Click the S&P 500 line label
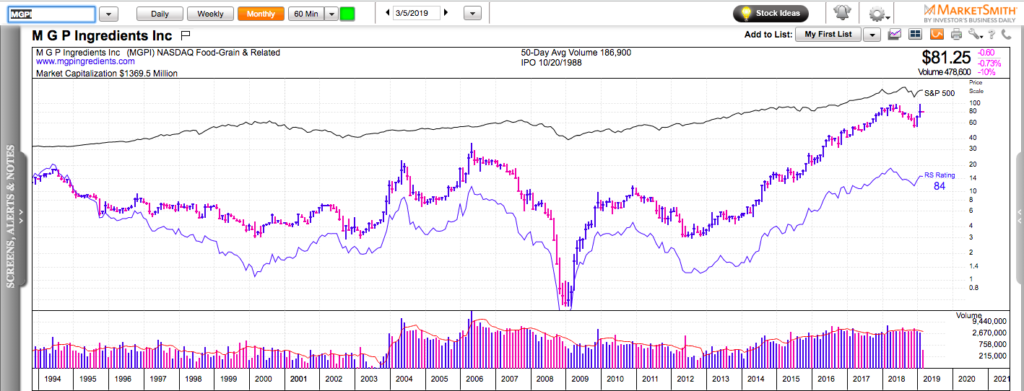The width and height of the screenshot is (1024, 391). click(x=940, y=93)
